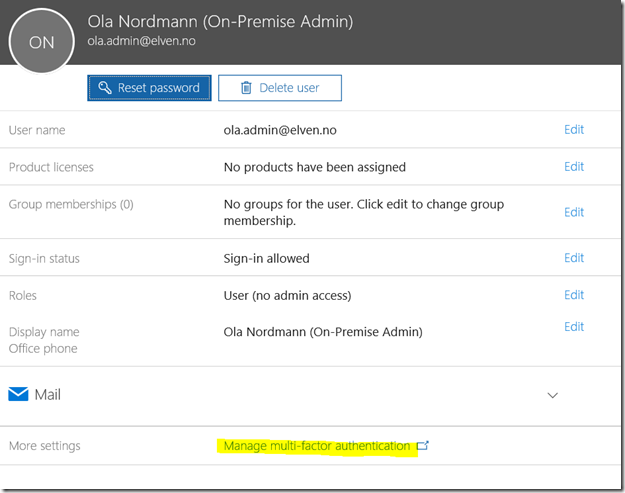Screen dimensions: 625x493
Task: Click the email address in the dark header
Action: click(x=143, y=41)
